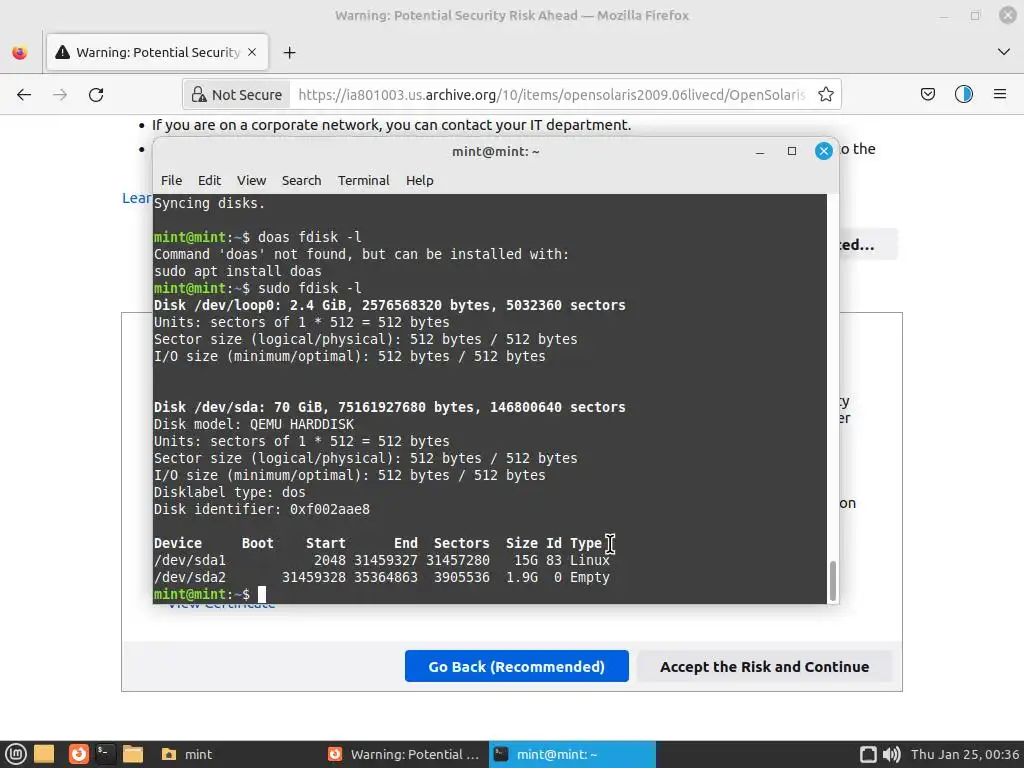Switch to the mint file manager window
The height and width of the screenshot is (768, 1024).
tap(187, 754)
